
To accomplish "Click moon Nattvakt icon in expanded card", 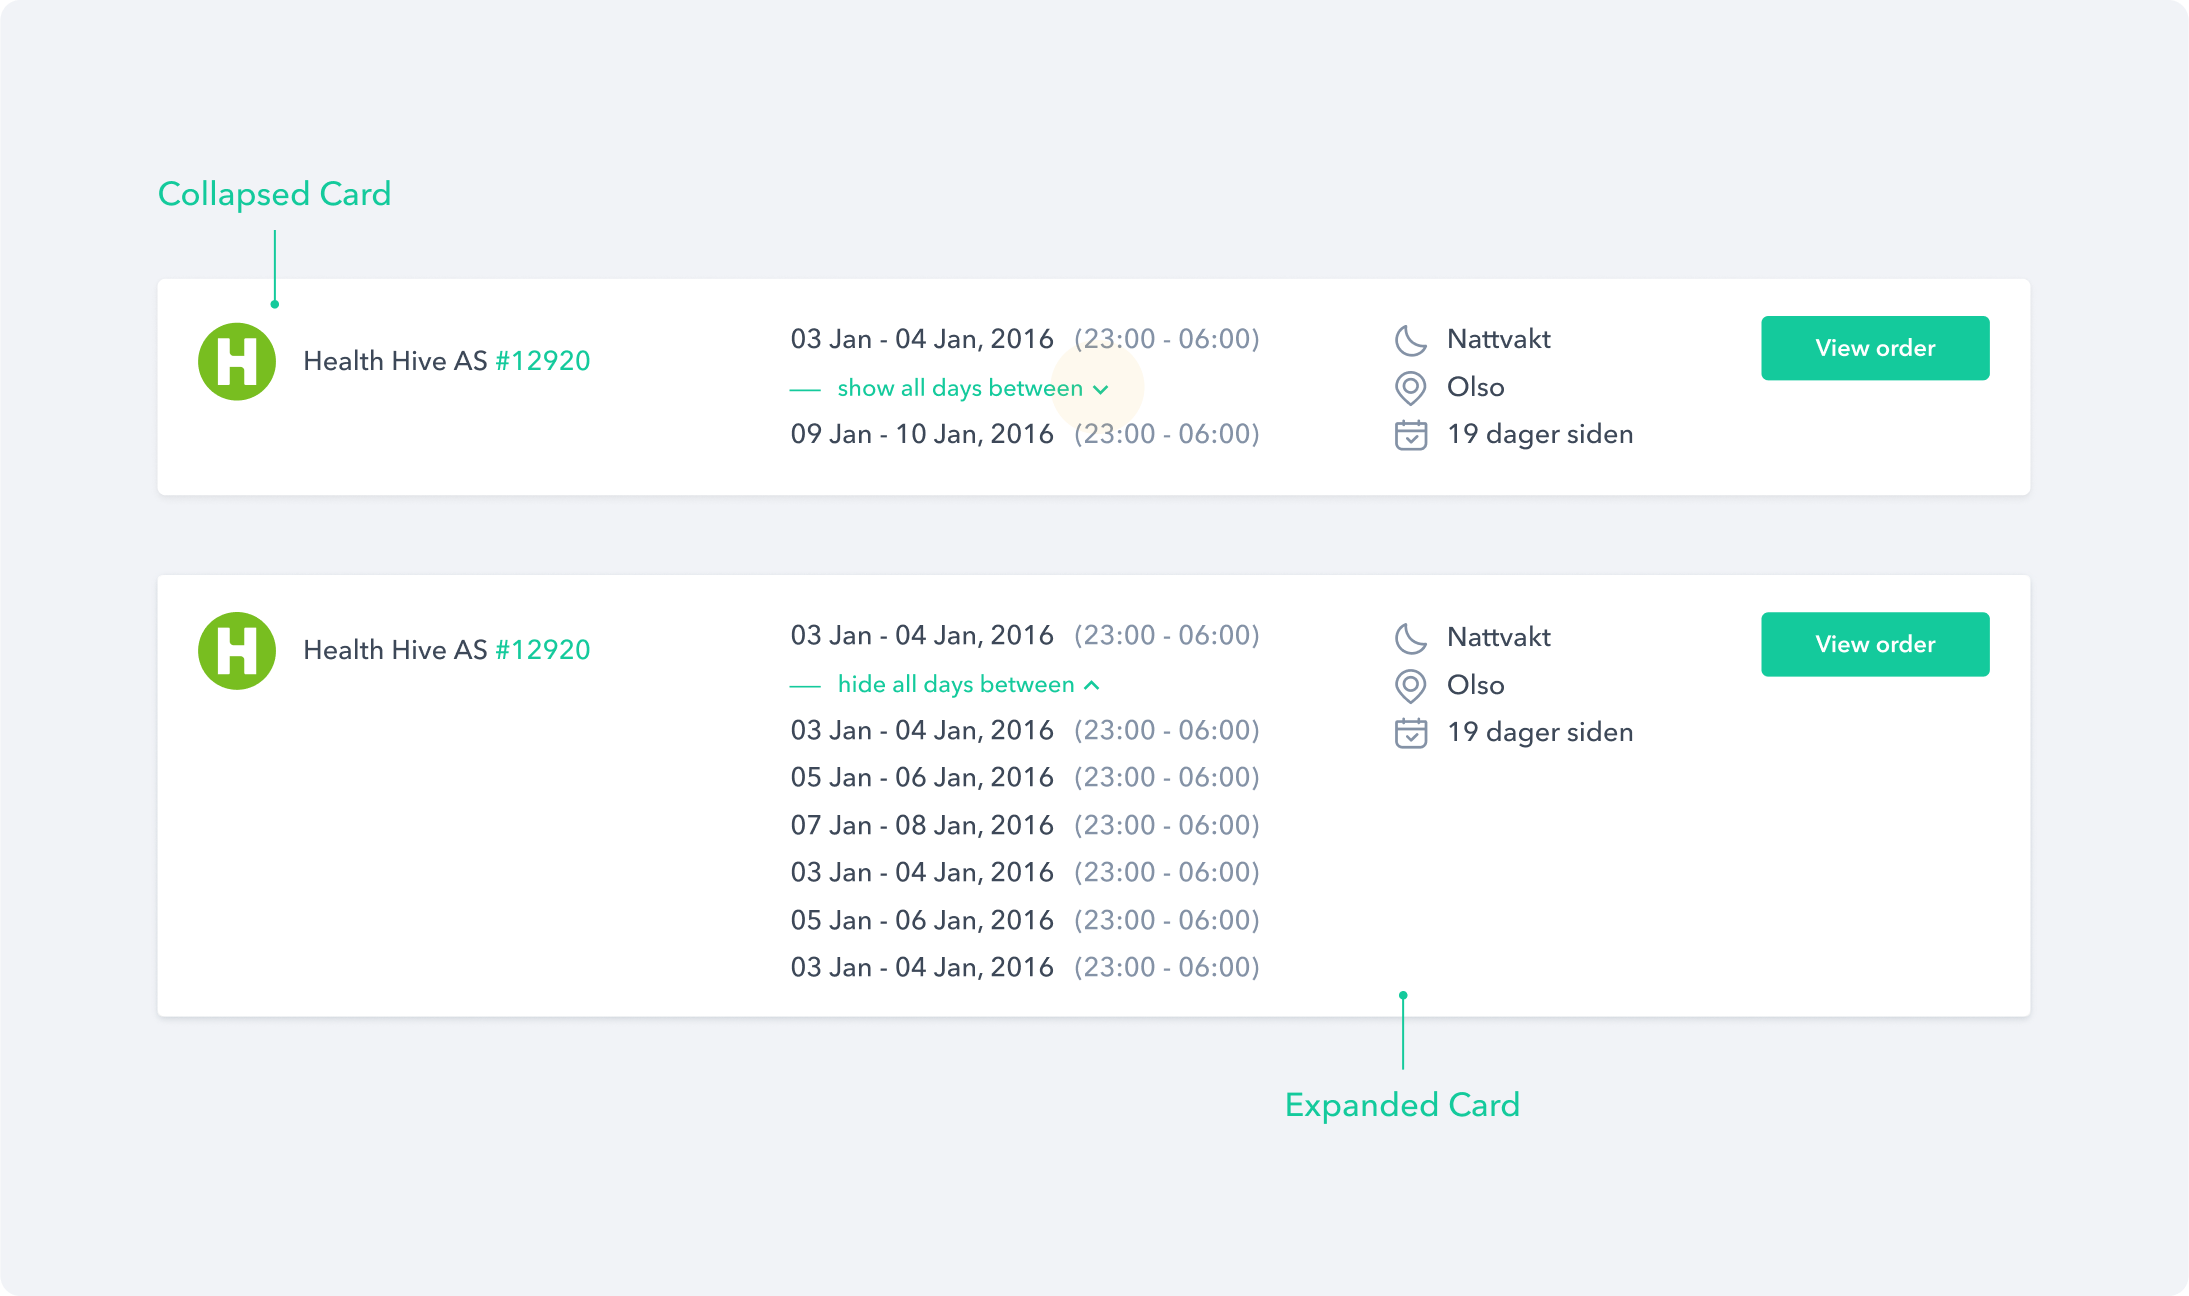I will click(1410, 638).
